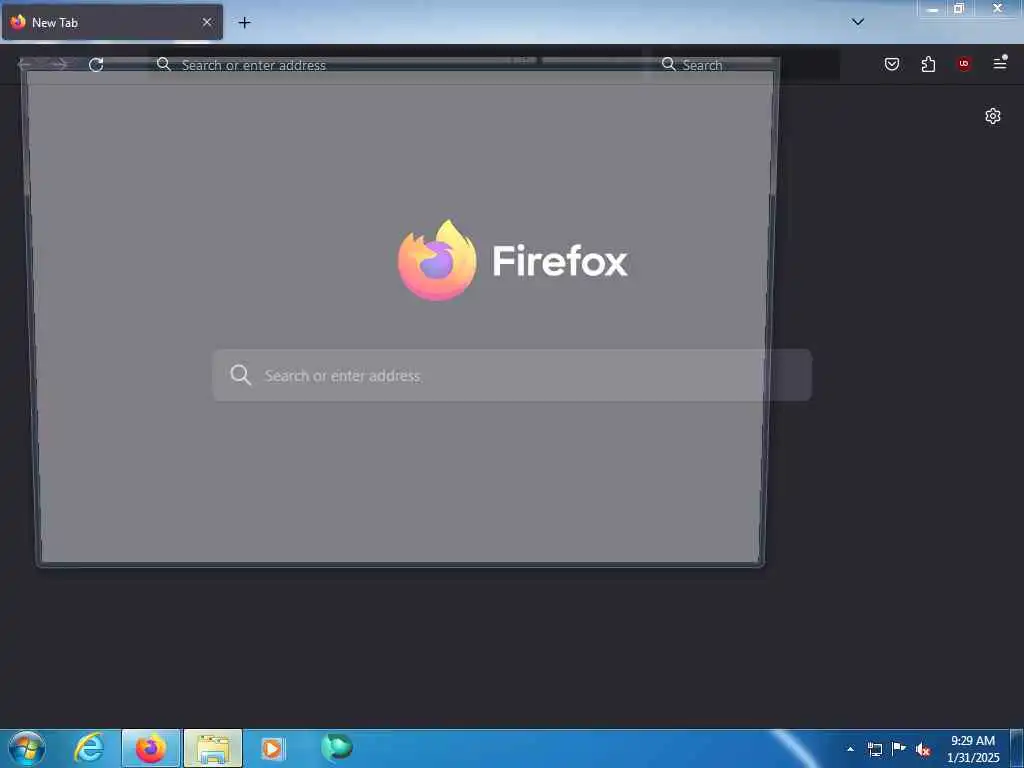This screenshot has width=1024, height=768.
Task: Launch Internet Explorer from taskbar
Action: click(x=89, y=748)
